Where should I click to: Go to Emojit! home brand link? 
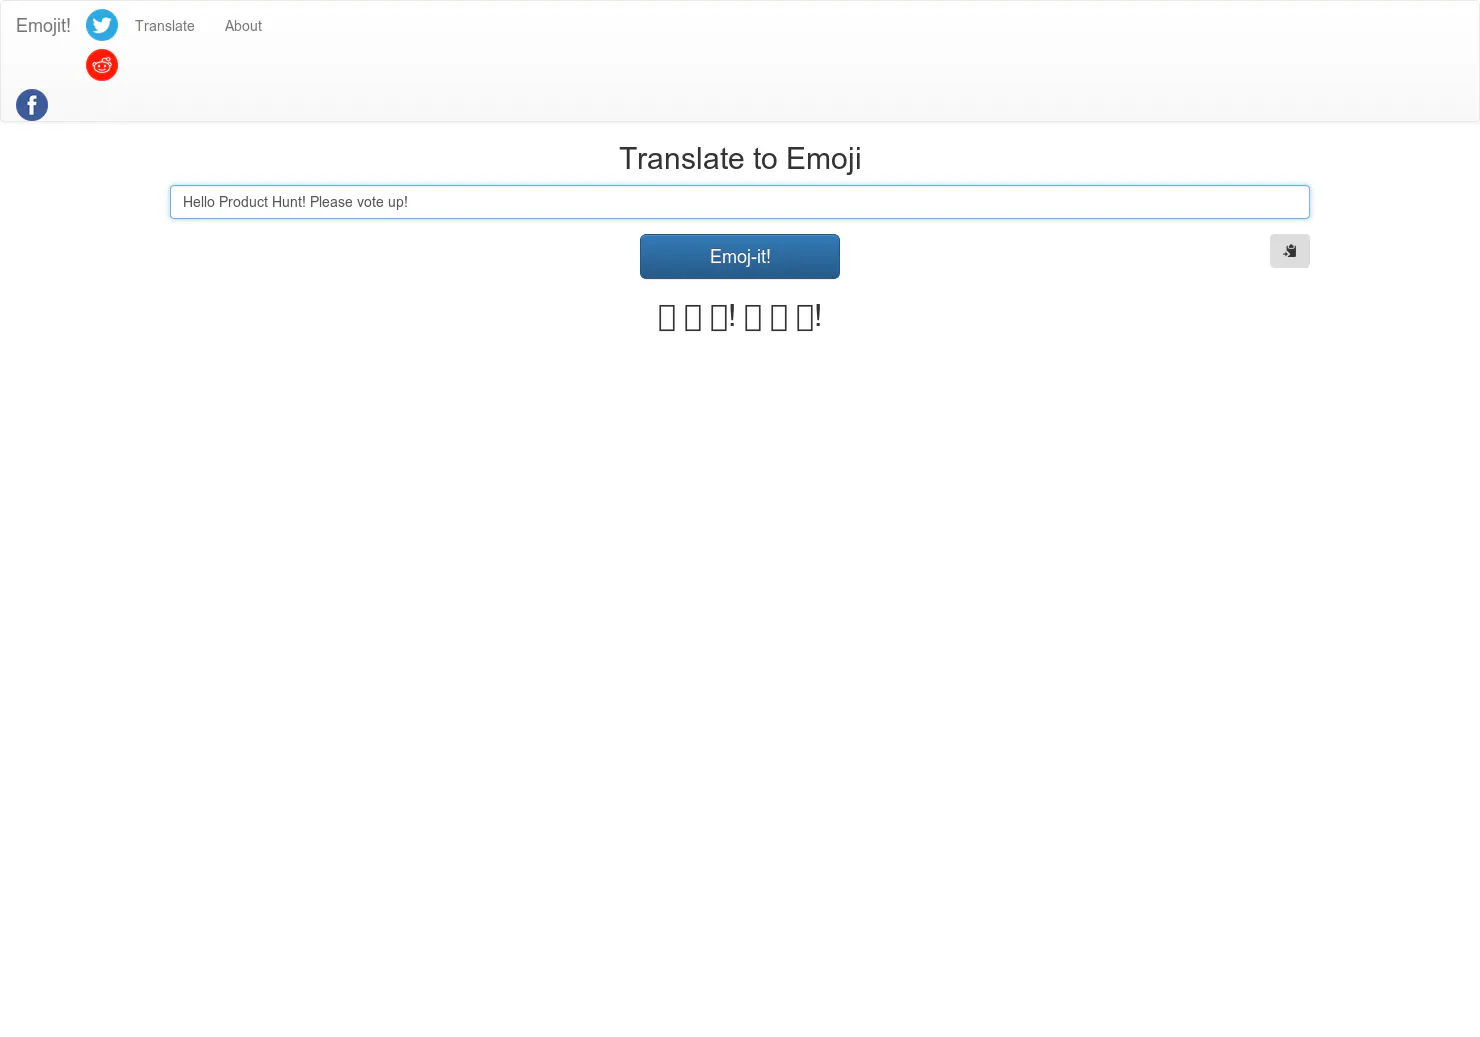click(x=43, y=26)
